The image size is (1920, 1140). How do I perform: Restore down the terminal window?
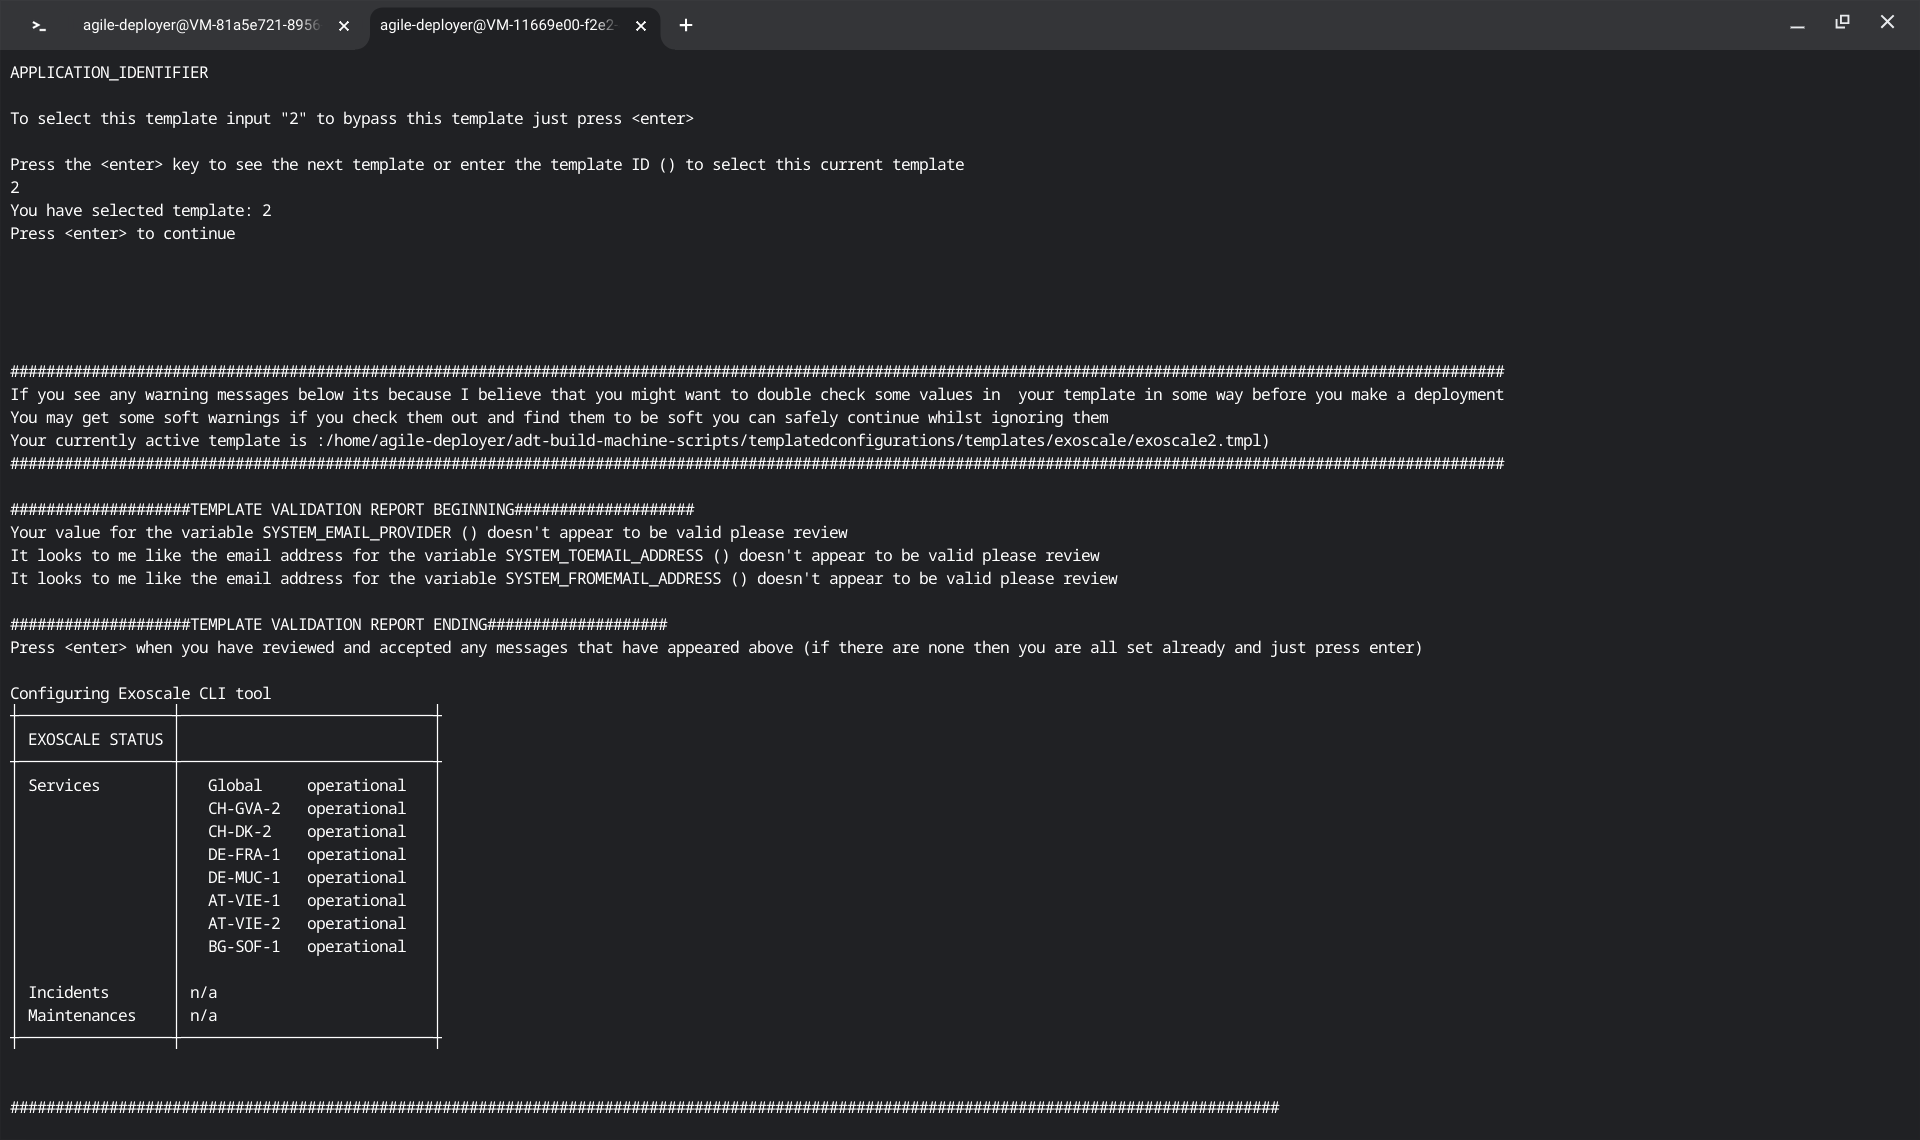pos(1842,22)
